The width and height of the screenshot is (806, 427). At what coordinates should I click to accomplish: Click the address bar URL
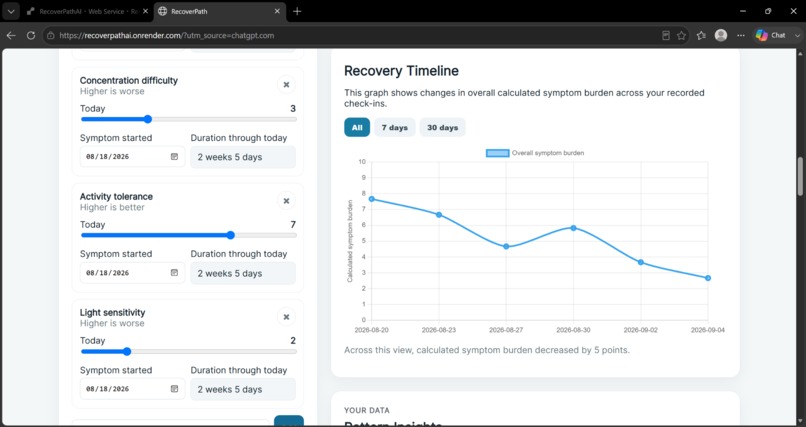[167, 35]
